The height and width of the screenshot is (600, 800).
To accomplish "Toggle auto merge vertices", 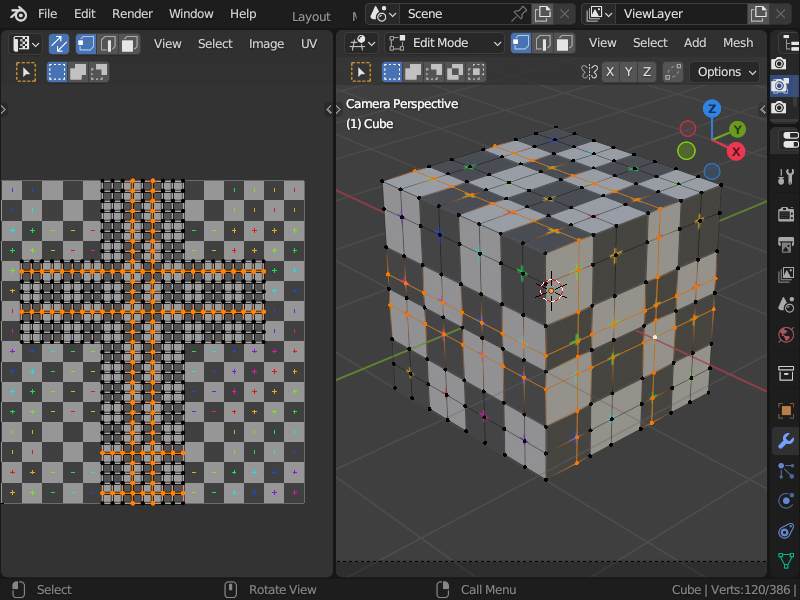I will coord(673,72).
